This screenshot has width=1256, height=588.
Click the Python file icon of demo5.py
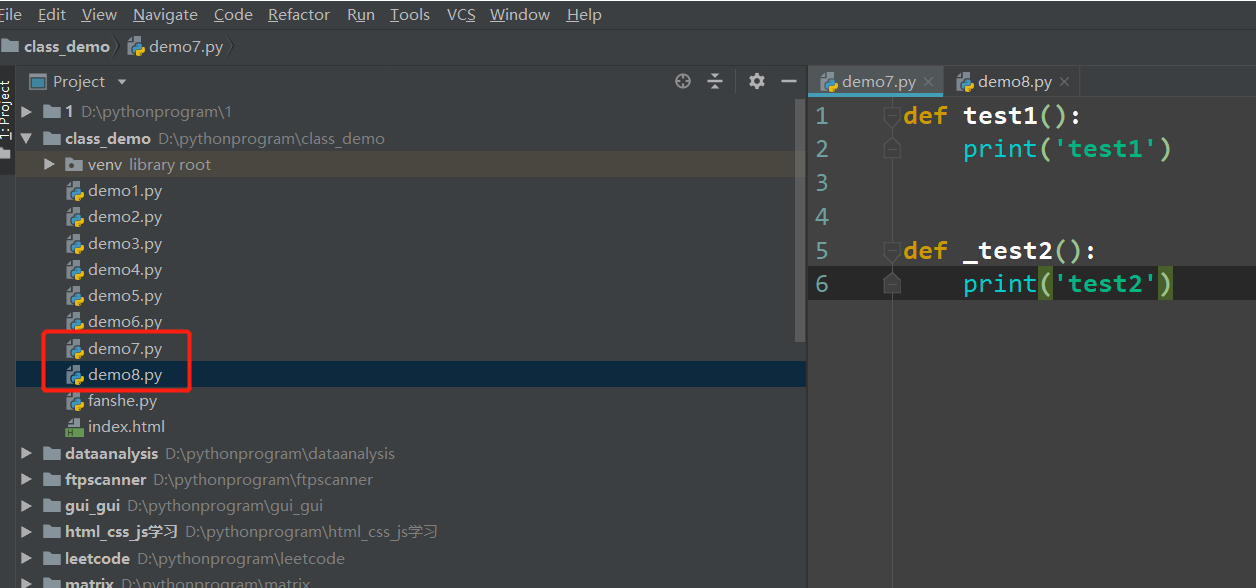click(74, 296)
